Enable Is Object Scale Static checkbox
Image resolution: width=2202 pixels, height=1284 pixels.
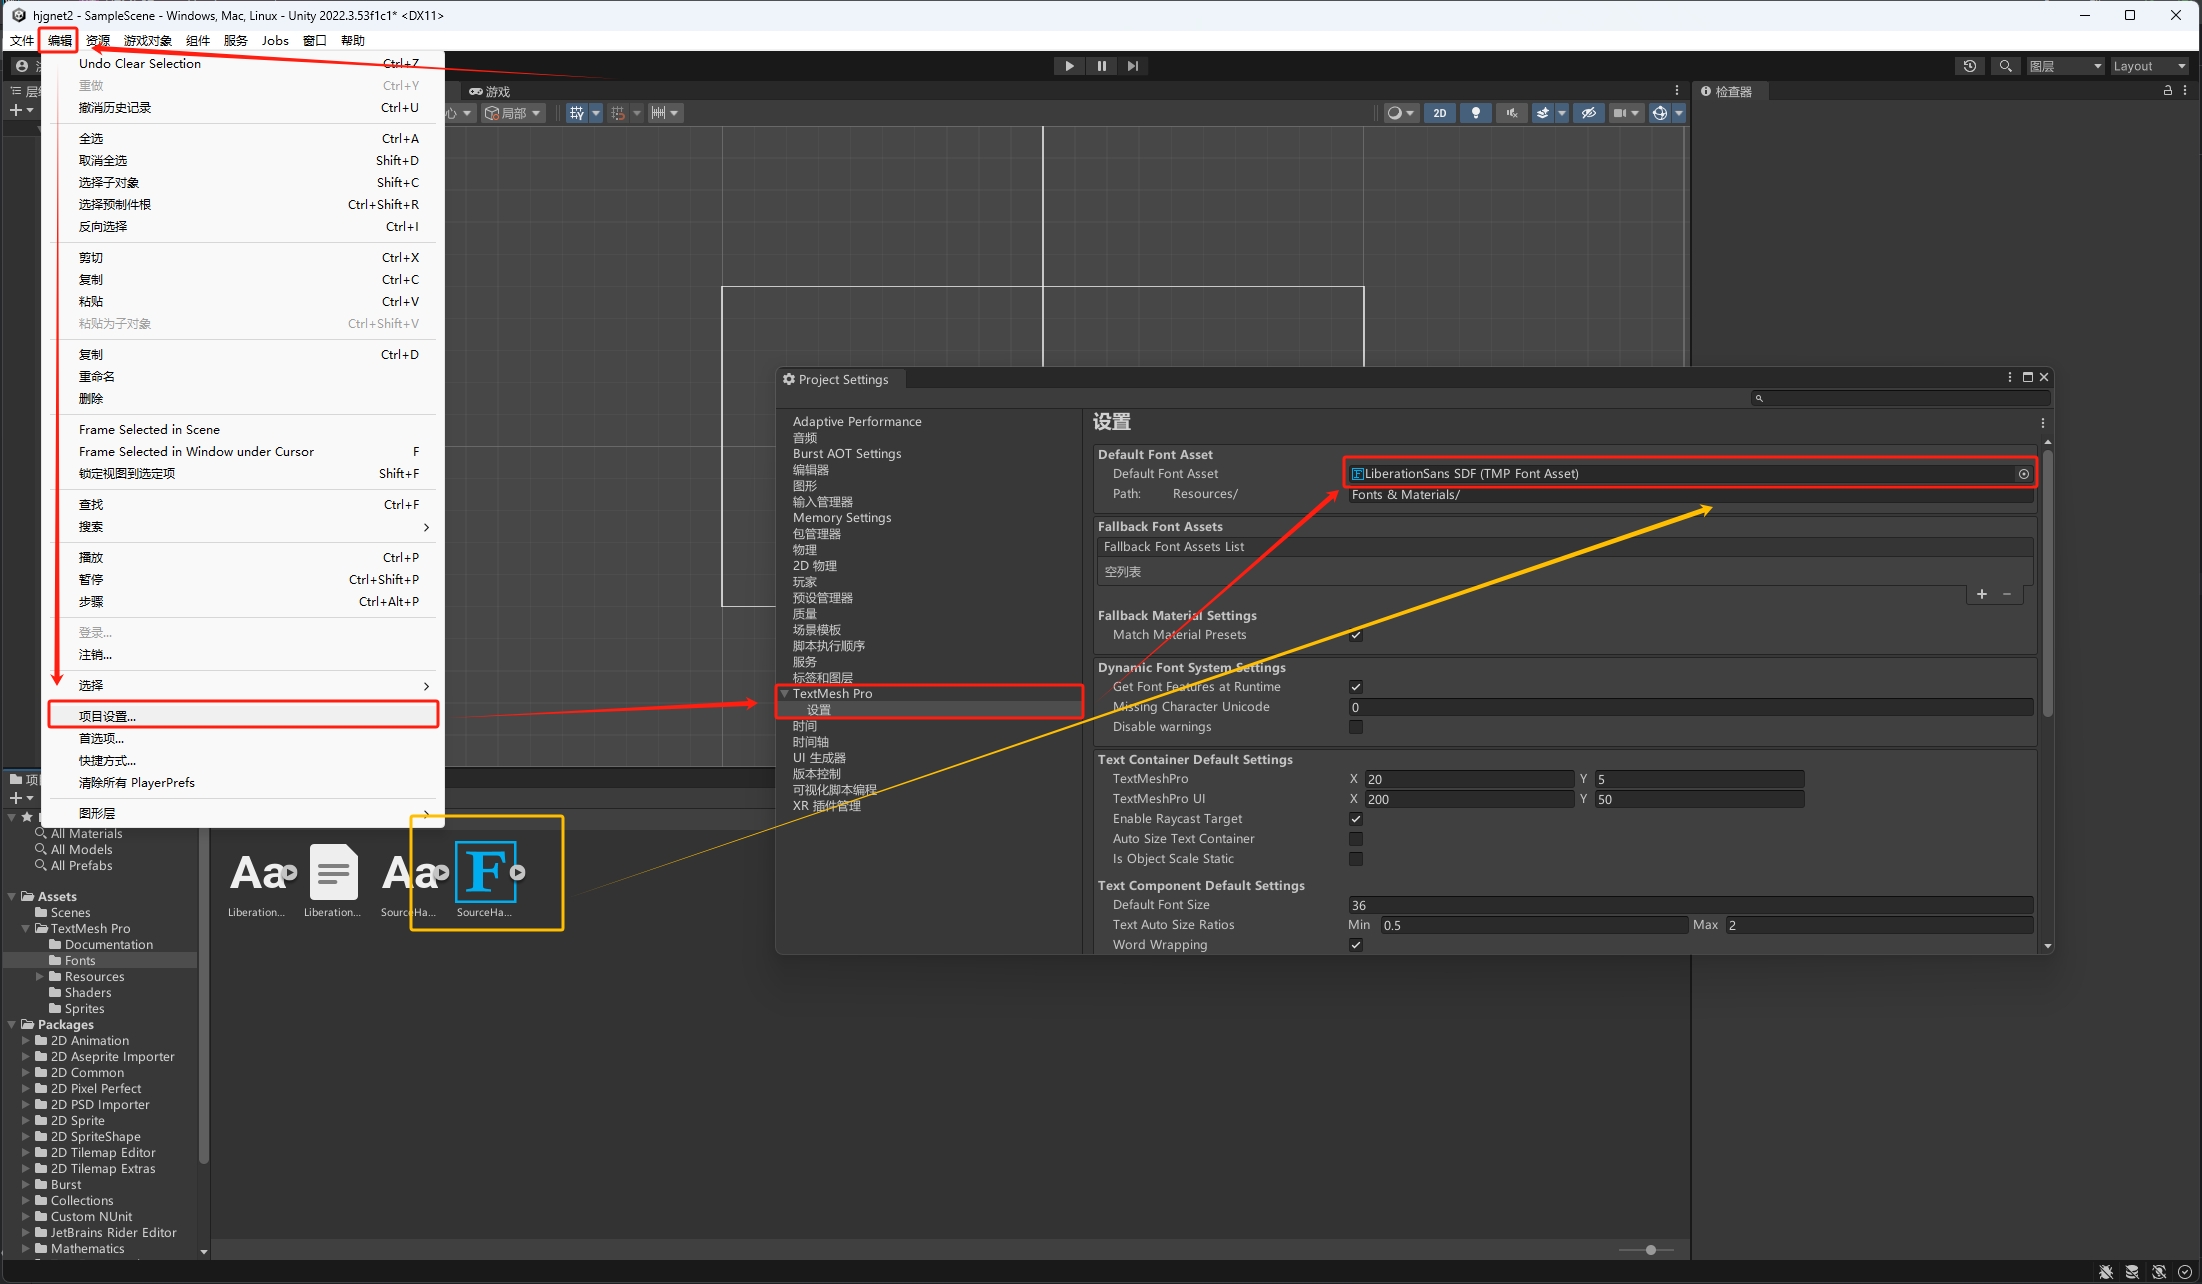1356,859
